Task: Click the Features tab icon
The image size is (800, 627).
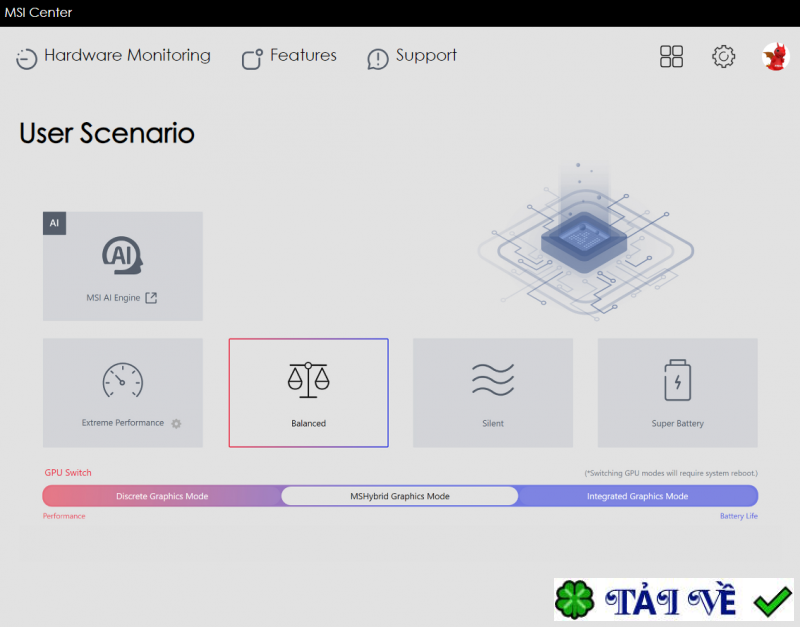Action: 252,59
